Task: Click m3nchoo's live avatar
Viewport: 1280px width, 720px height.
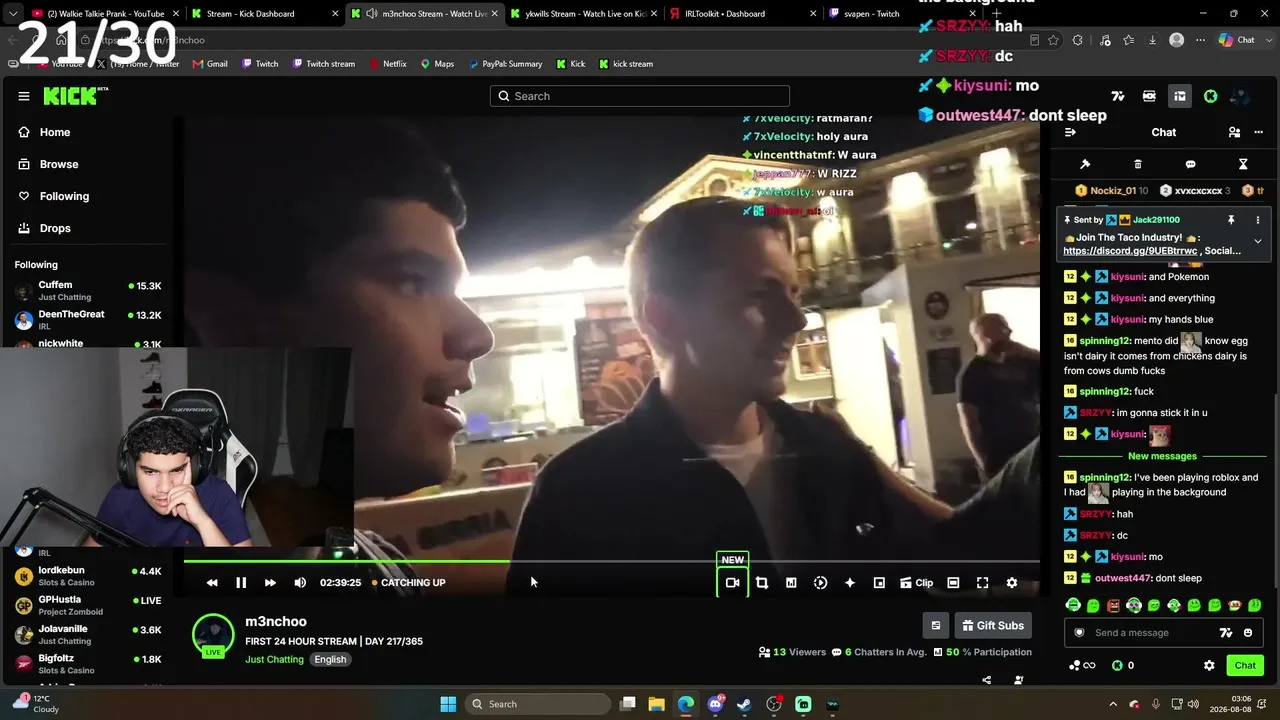Action: [x=213, y=636]
